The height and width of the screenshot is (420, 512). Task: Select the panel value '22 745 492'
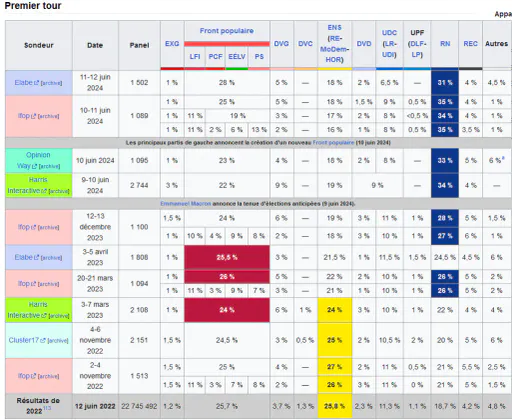click(x=139, y=406)
